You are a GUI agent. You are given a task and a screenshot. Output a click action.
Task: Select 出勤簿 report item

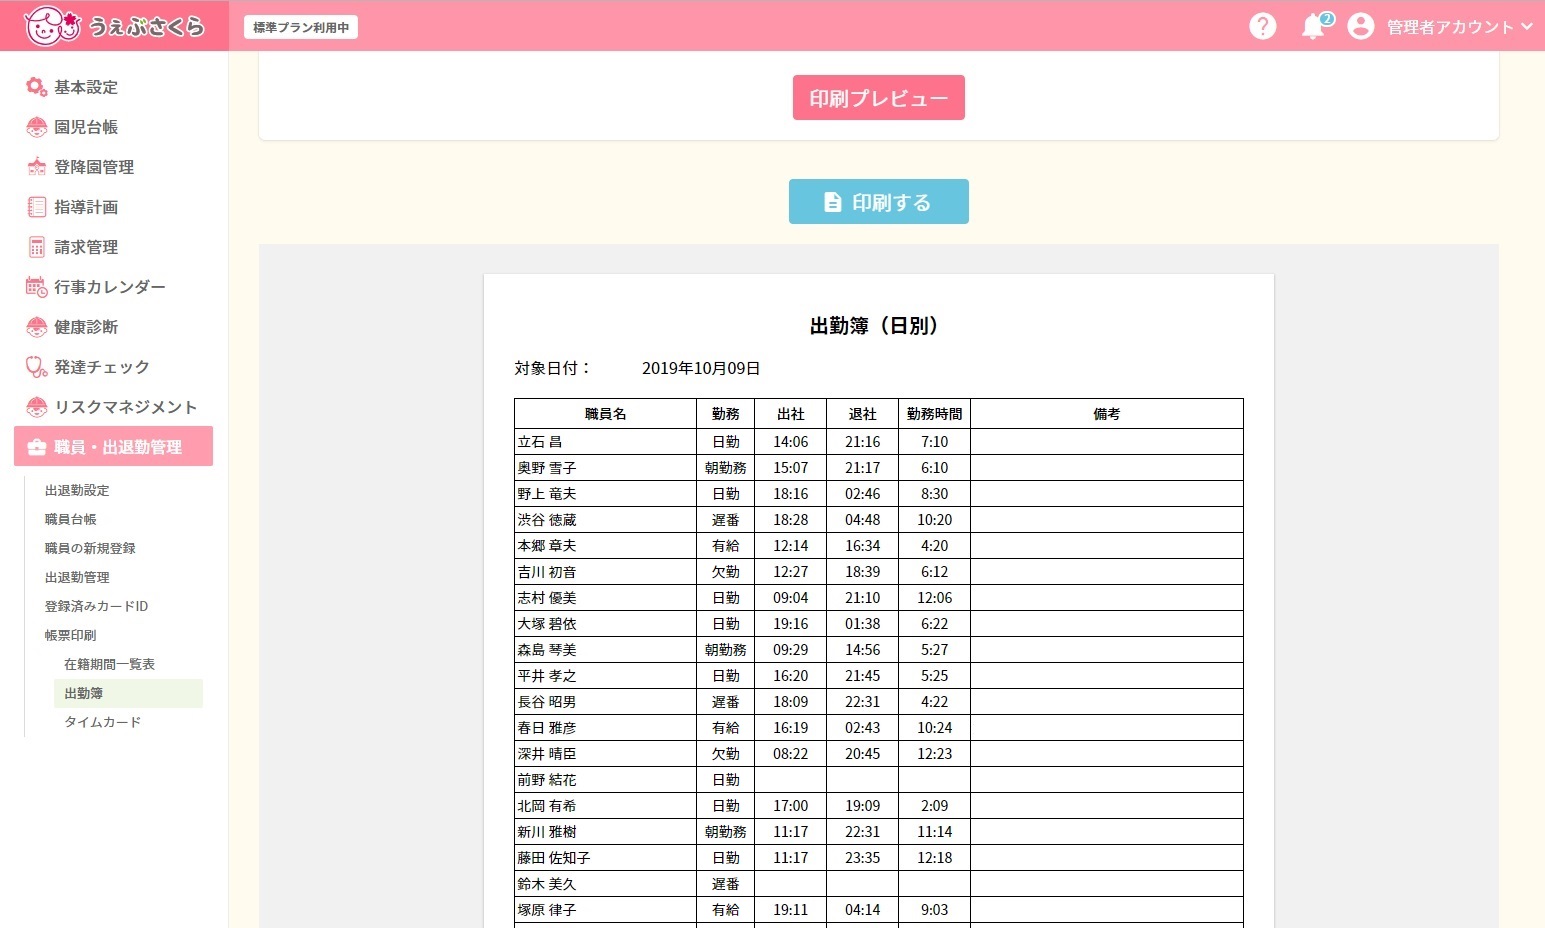tap(128, 693)
